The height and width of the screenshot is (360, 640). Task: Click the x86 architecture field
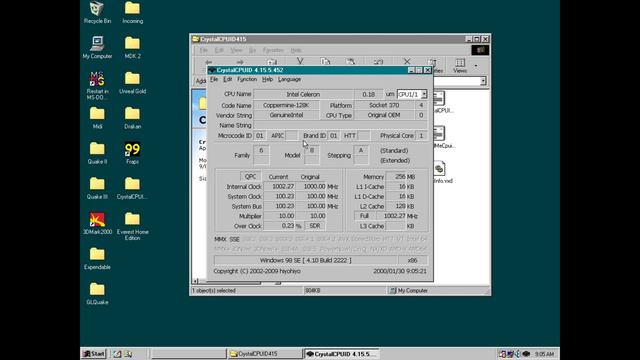[x=413, y=260]
